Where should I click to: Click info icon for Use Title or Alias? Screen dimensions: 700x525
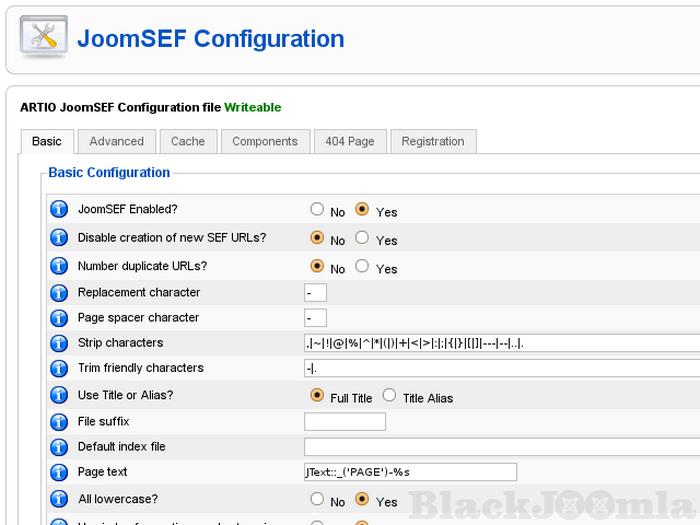click(x=59, y=395)
